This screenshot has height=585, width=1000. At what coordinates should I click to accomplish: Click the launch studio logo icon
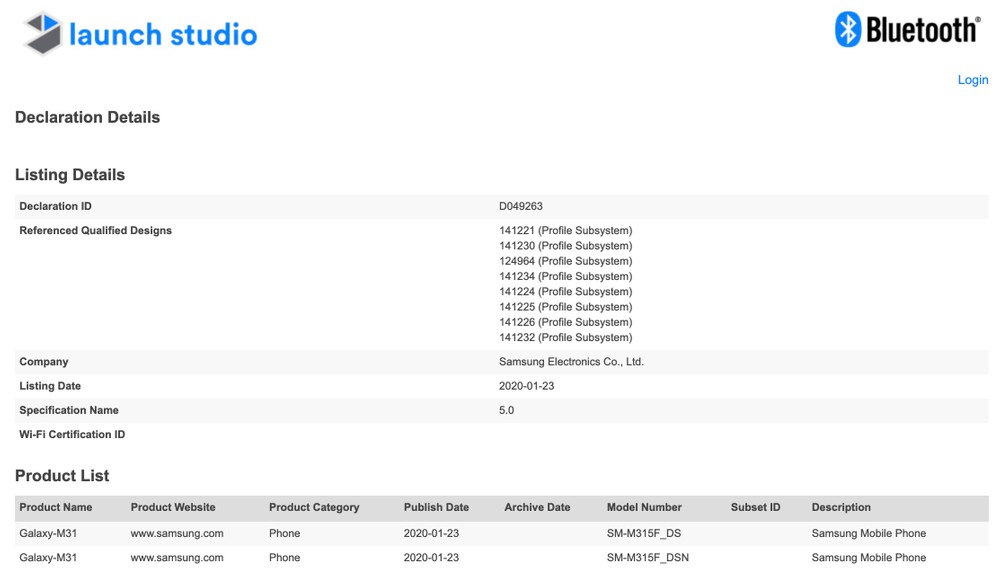43,33
